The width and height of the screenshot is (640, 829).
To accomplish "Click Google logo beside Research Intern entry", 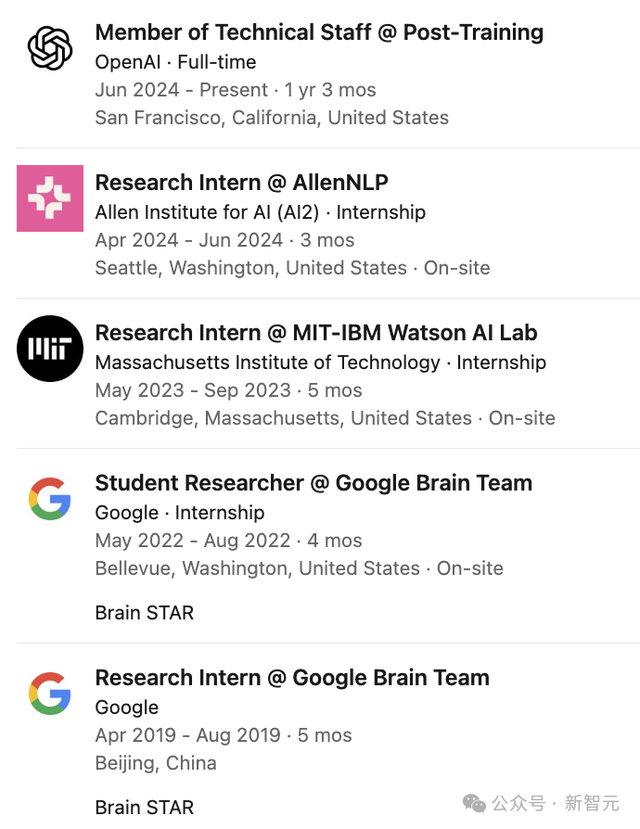I will 50,694.
